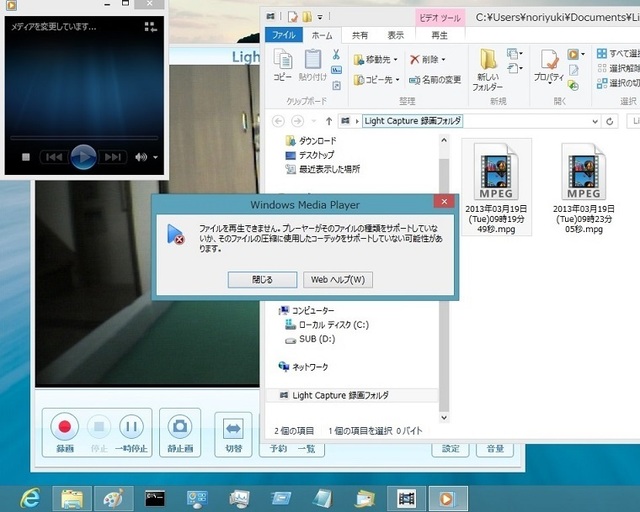The image size is (640, 512).
Task: Open Paint from the taskbar
Action: tap(113, 498)
